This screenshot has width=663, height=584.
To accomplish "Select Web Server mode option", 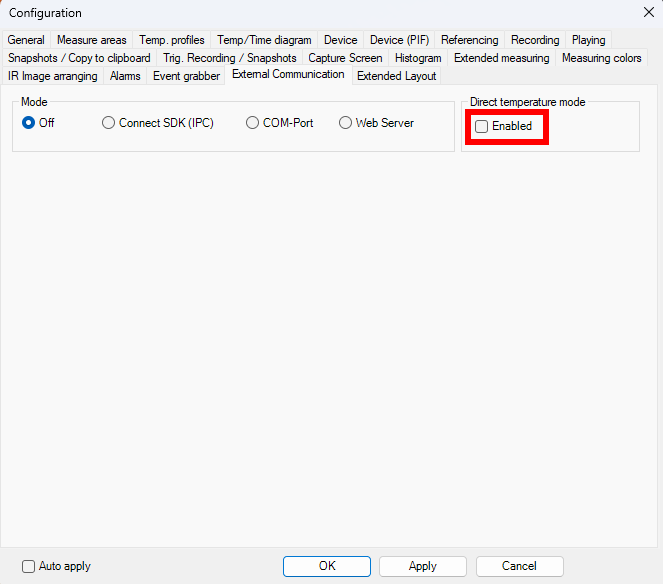I will point(346,123).
